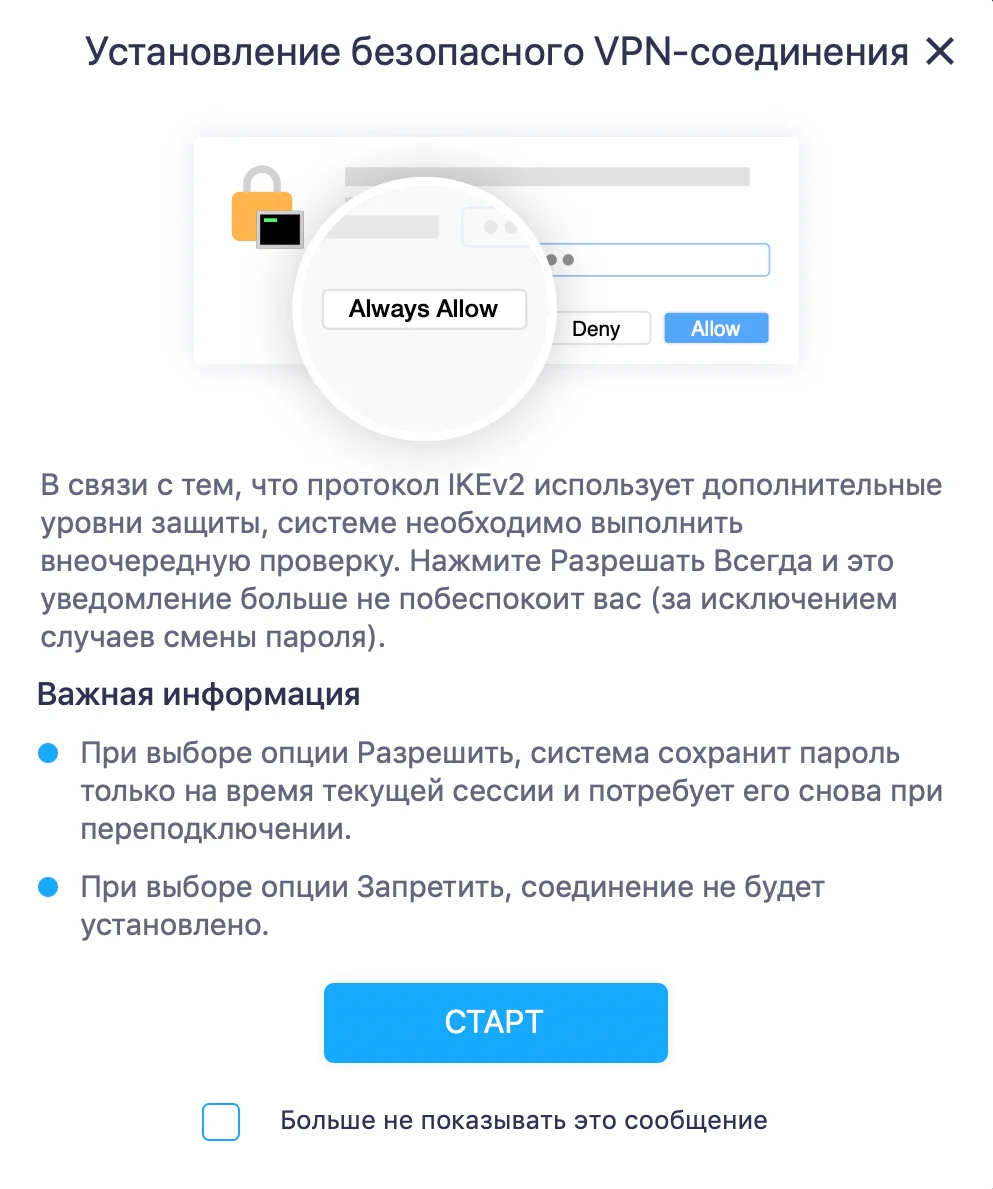Click the IKEv2 protocol explanation paragraph
This screenshot has height=1189, width=993.
pos(491,560)
